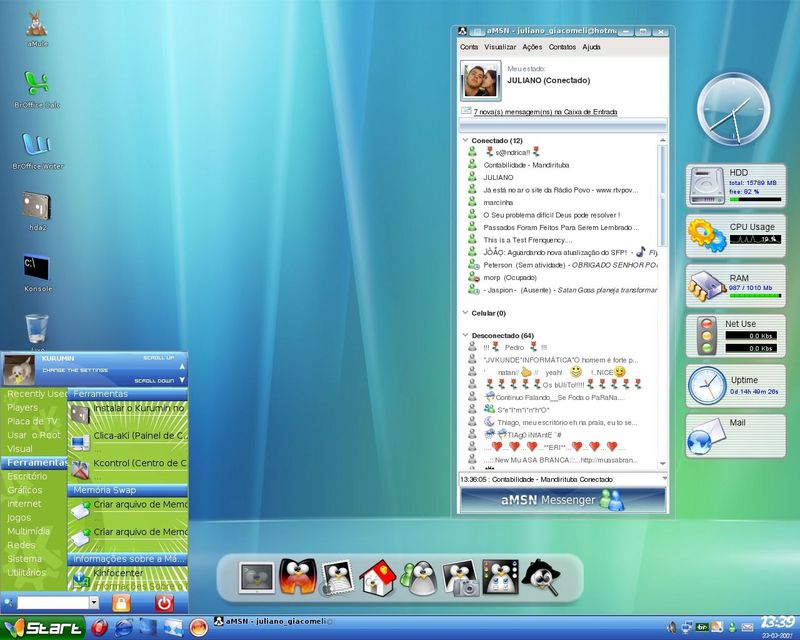
Task: Click the CPU Usage gears widget
Action: (735, 236)
